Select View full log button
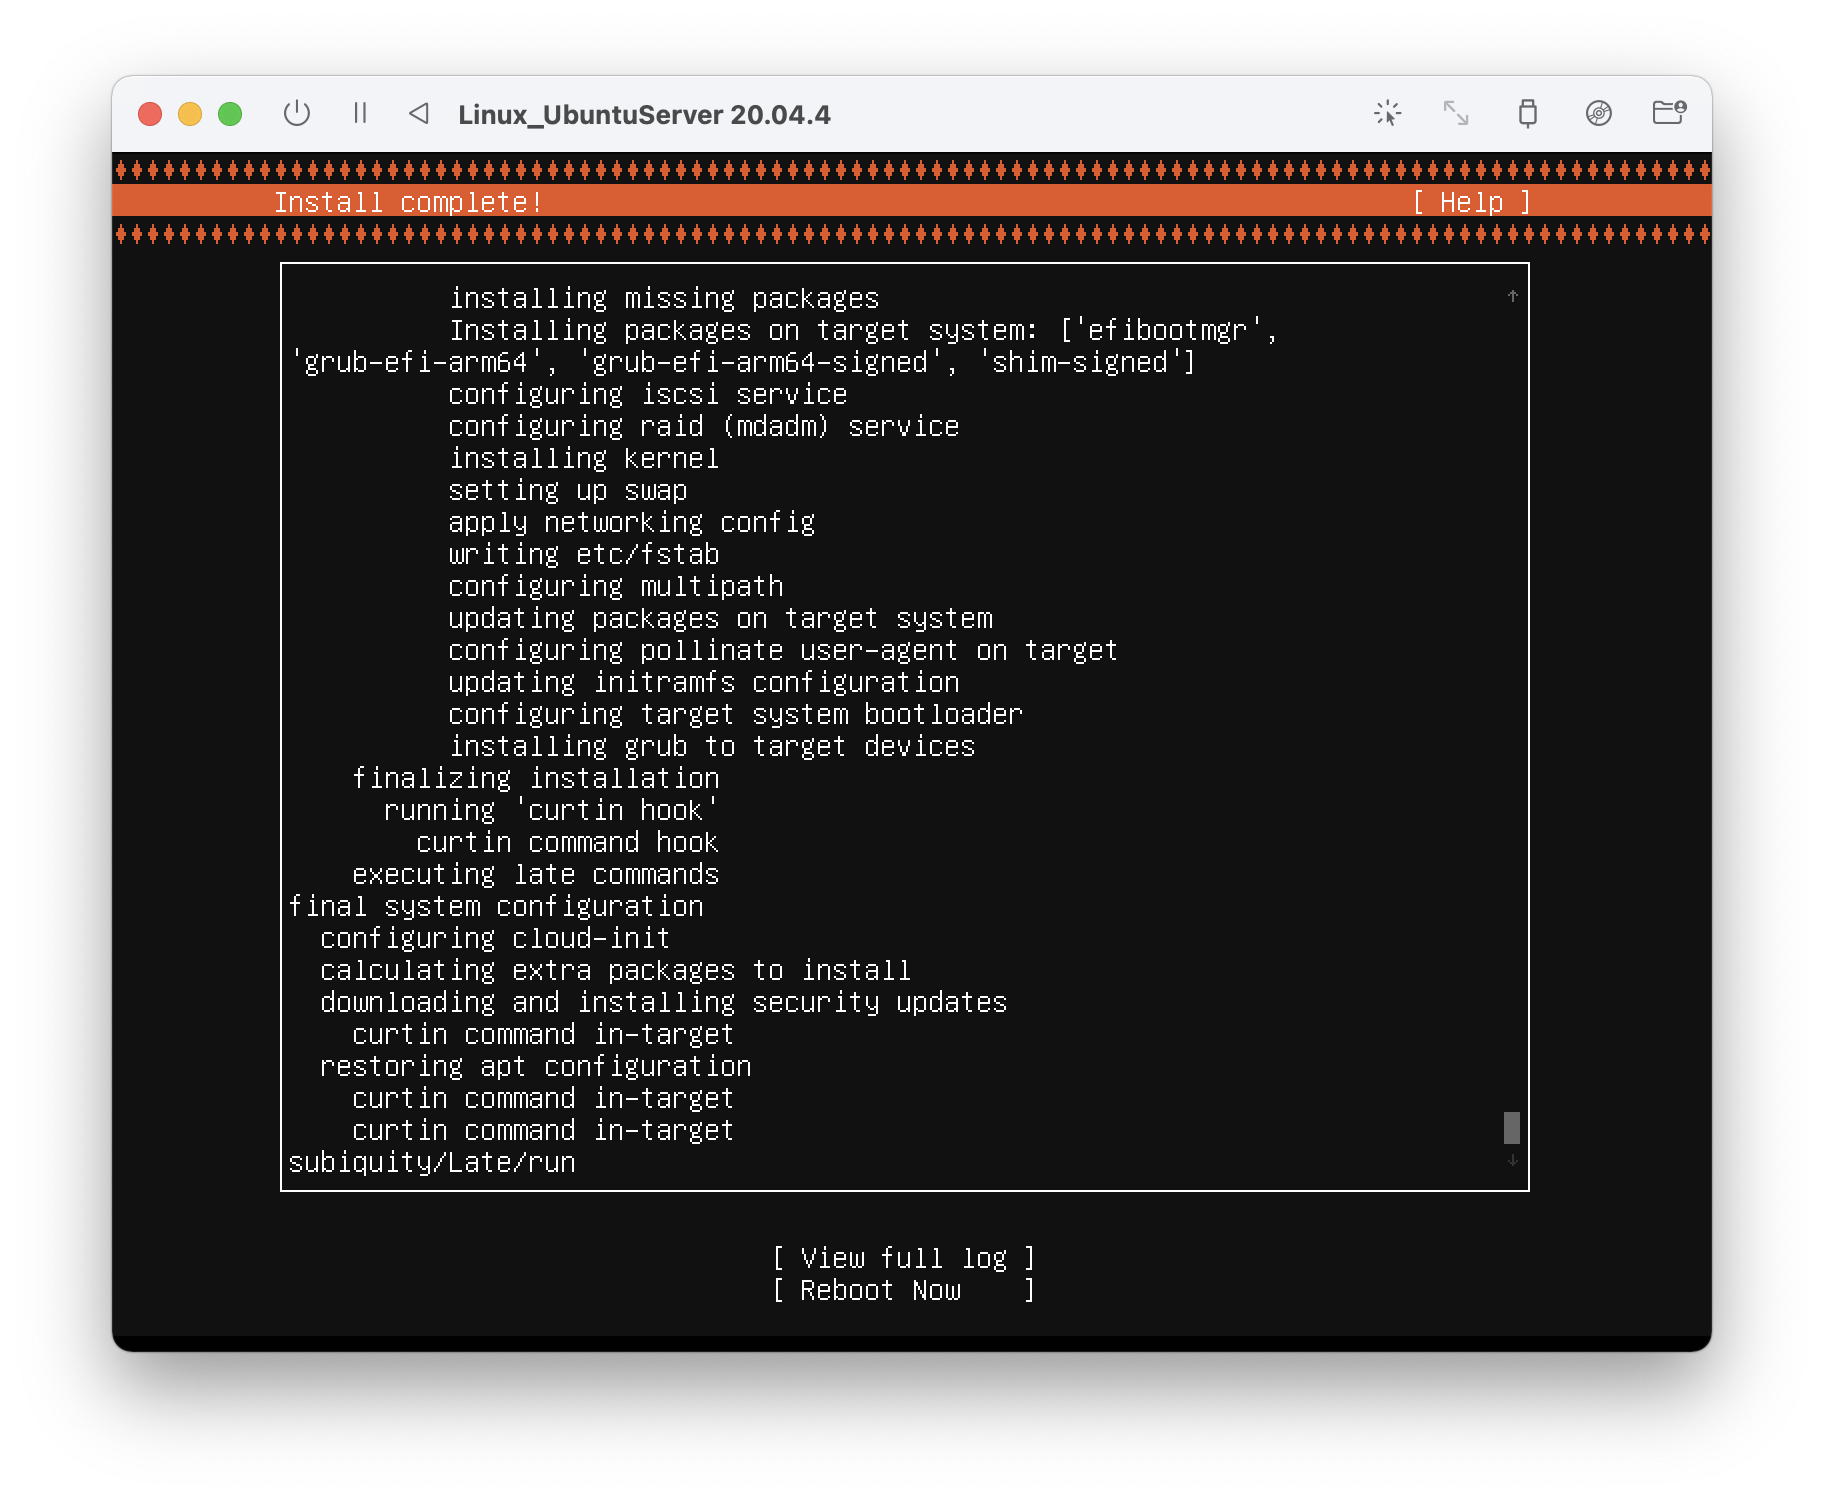1824x1500 pixels. tap(904, 1258)
